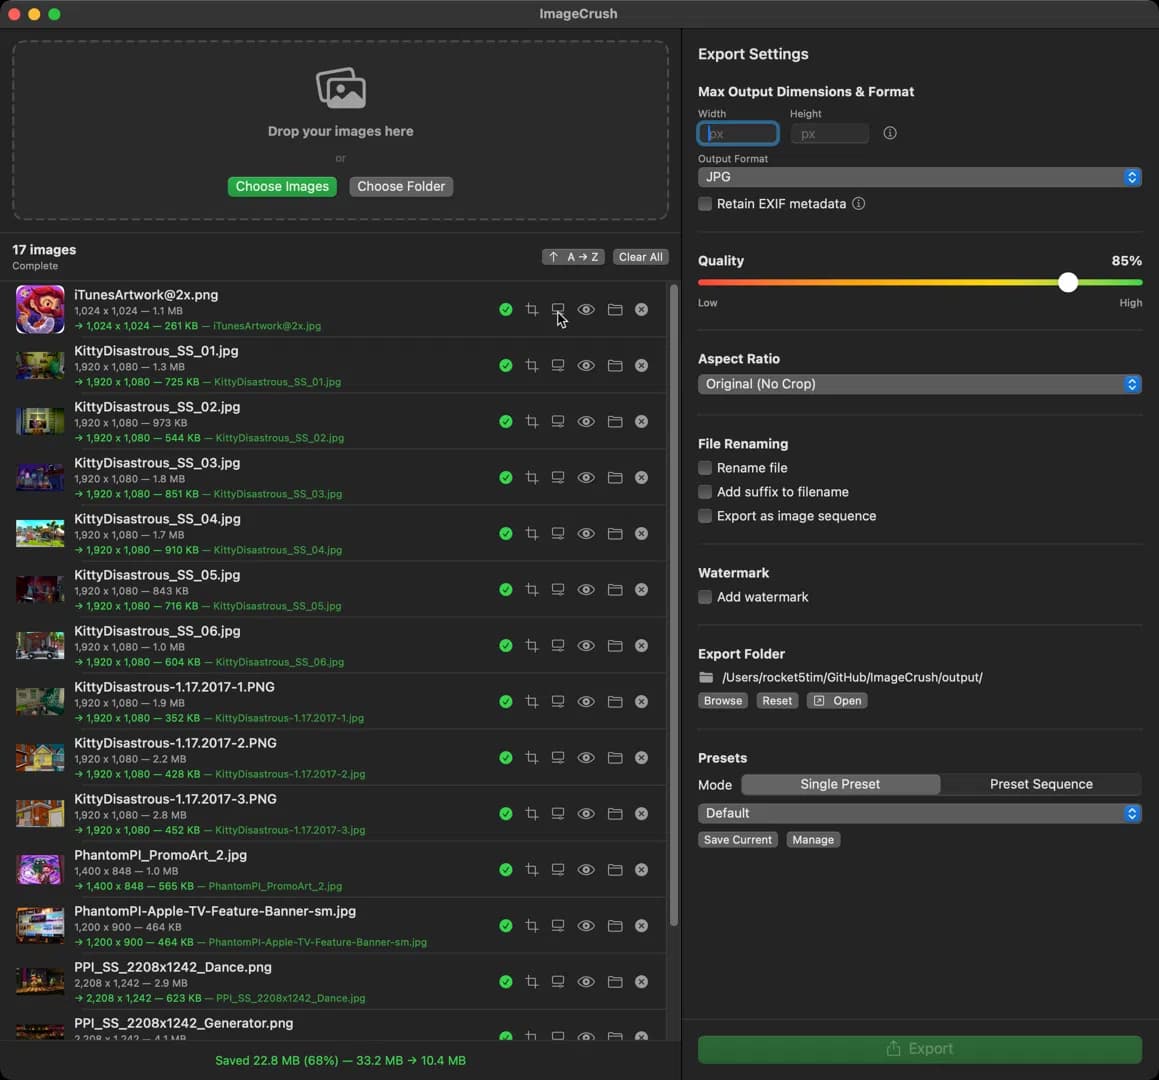Image resolution: width=1159 pixels, height=1080 pixels.
Task: Open compare view for iTunesArtwork@2x.png
Action: coord(558,310)
